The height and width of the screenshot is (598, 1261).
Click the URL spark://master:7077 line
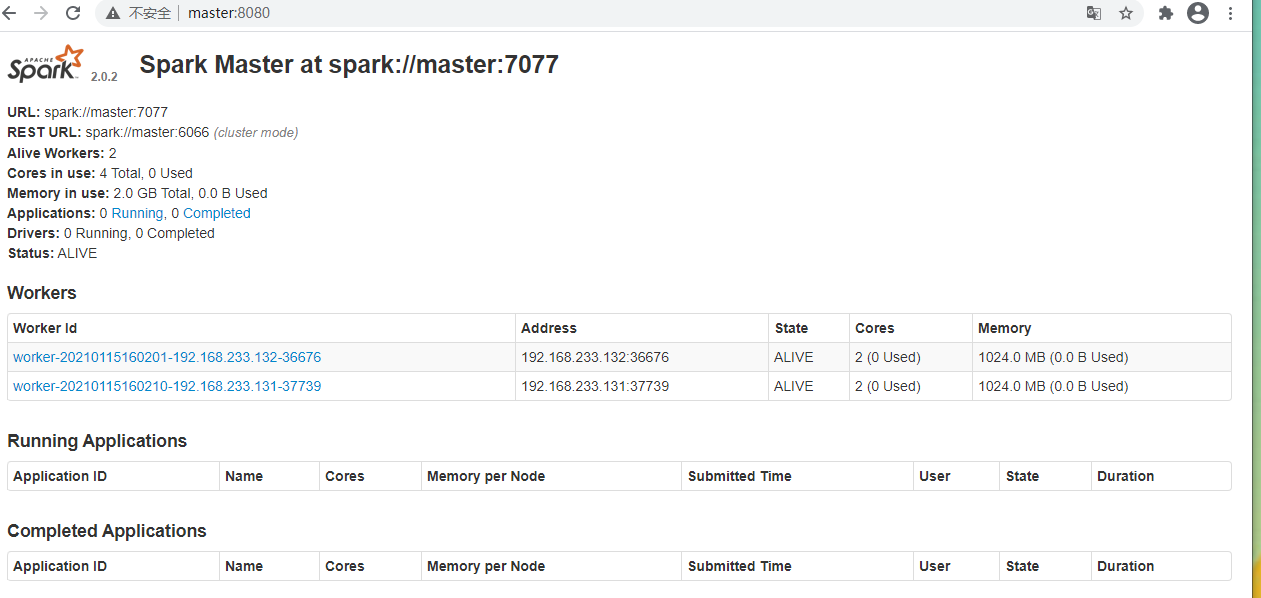coord(87,112)
